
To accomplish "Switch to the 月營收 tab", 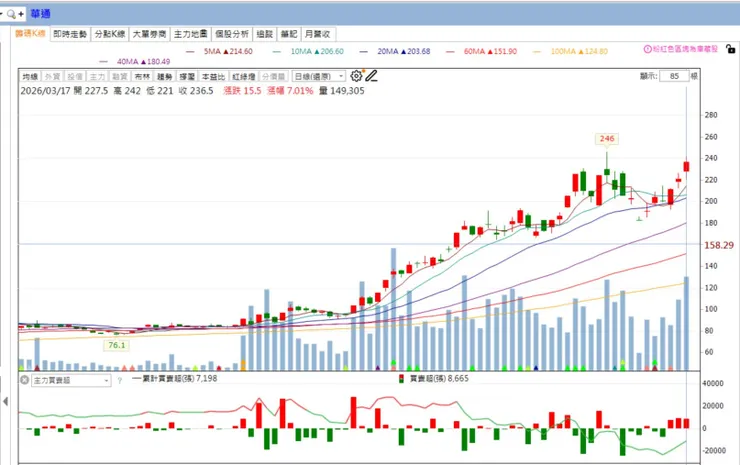I will [x=318, y=34].
